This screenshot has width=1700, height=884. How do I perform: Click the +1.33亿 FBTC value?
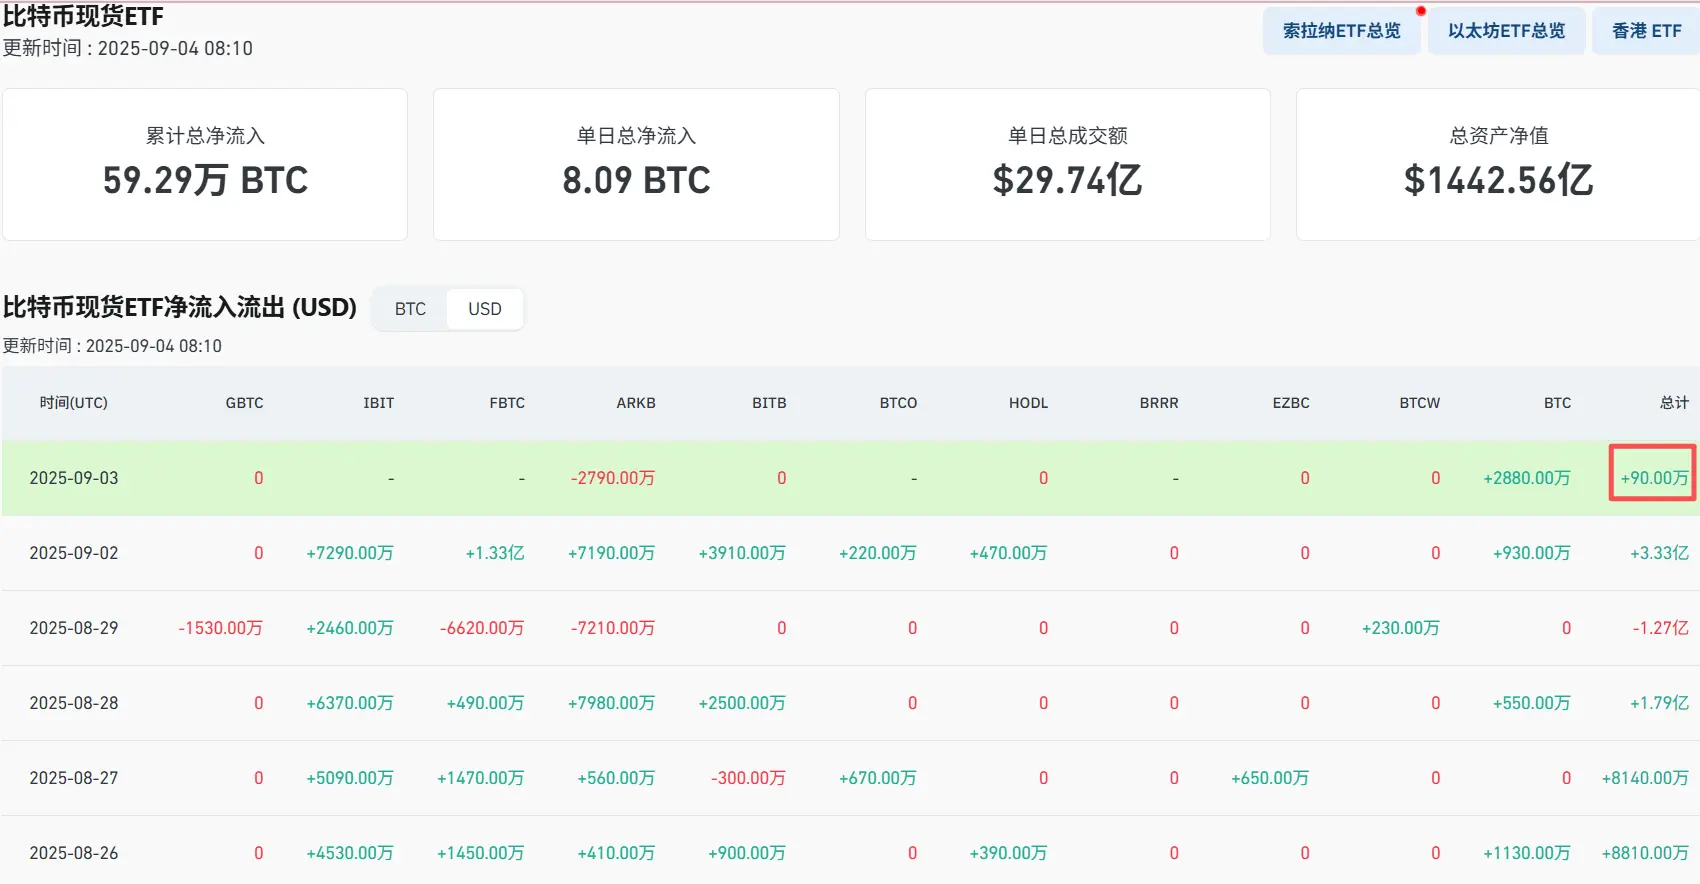coord(495,553)
